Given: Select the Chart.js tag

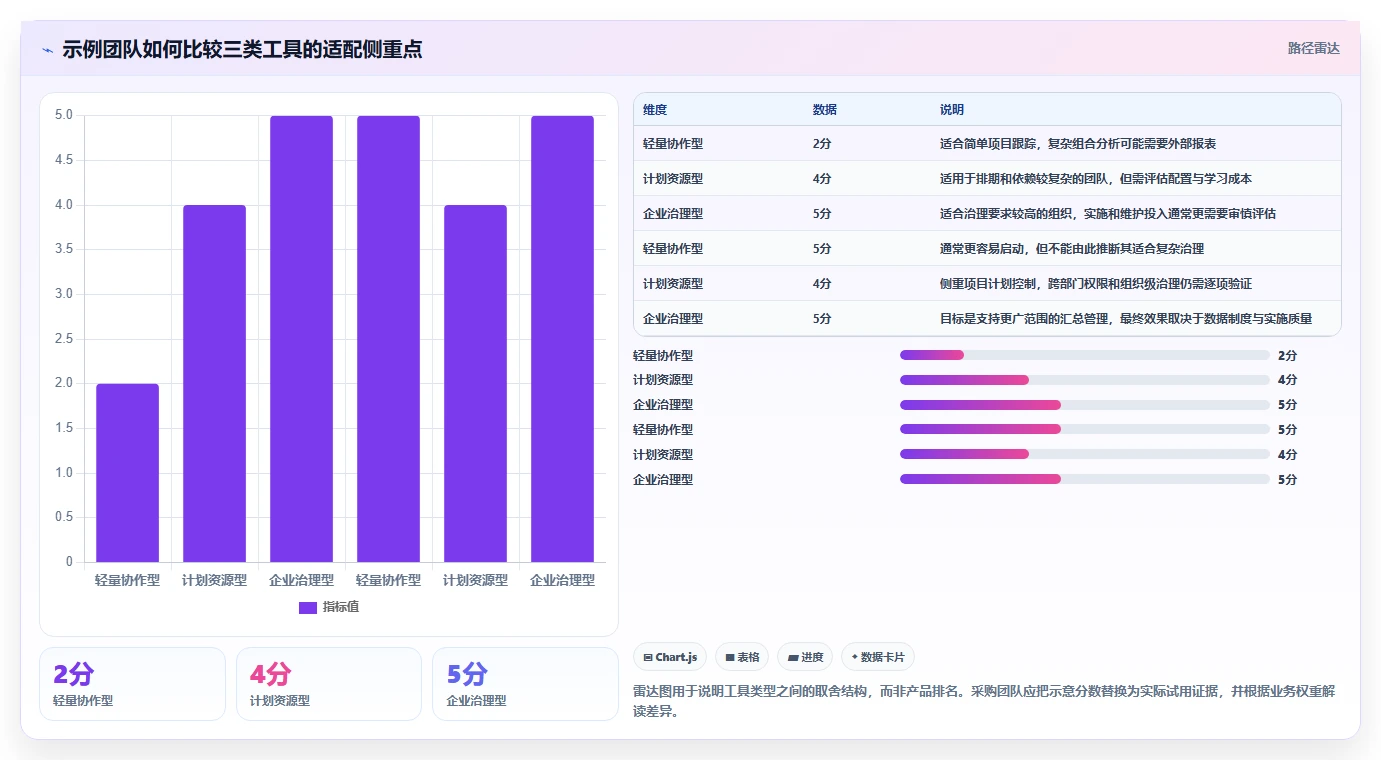Looking at the screenshot, I should click(x=670, y=657).
